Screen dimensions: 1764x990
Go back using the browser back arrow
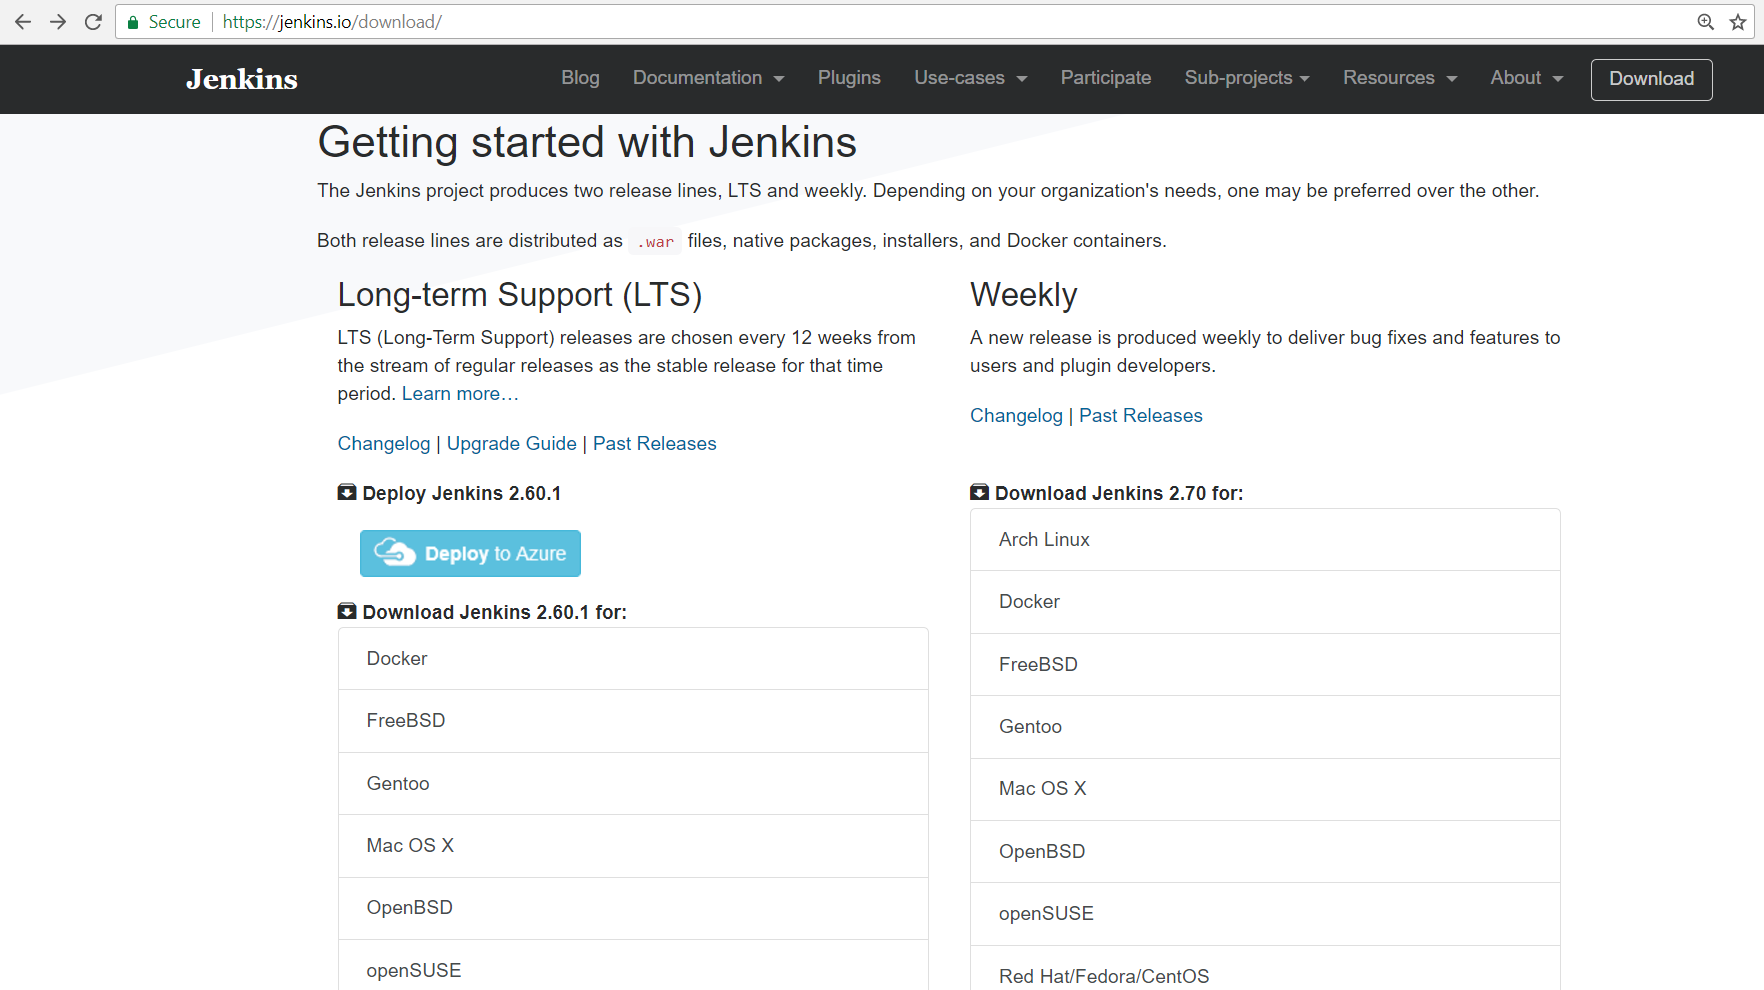tap(23, 22)
